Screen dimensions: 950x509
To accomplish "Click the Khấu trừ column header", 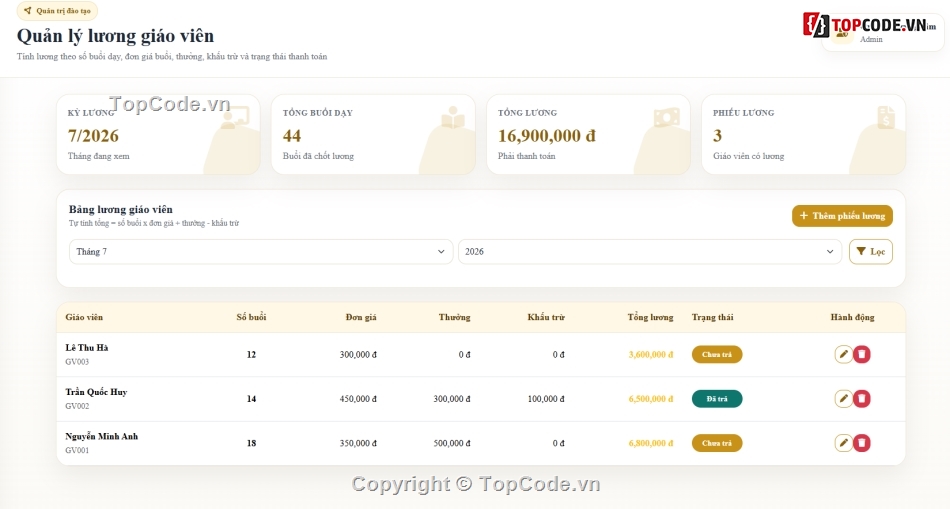I will click(x=546, y=317).
